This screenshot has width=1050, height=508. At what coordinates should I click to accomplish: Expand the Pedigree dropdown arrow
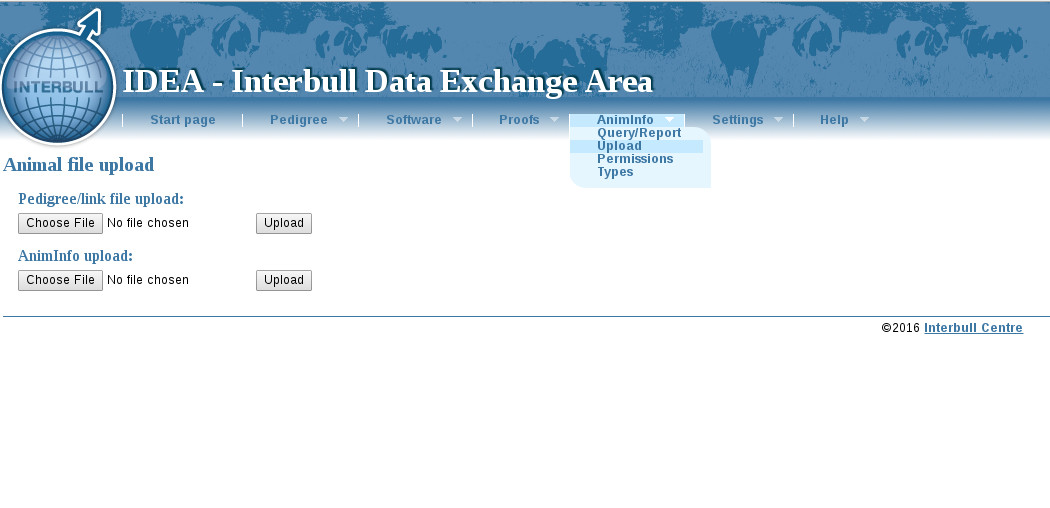point(343,120)
